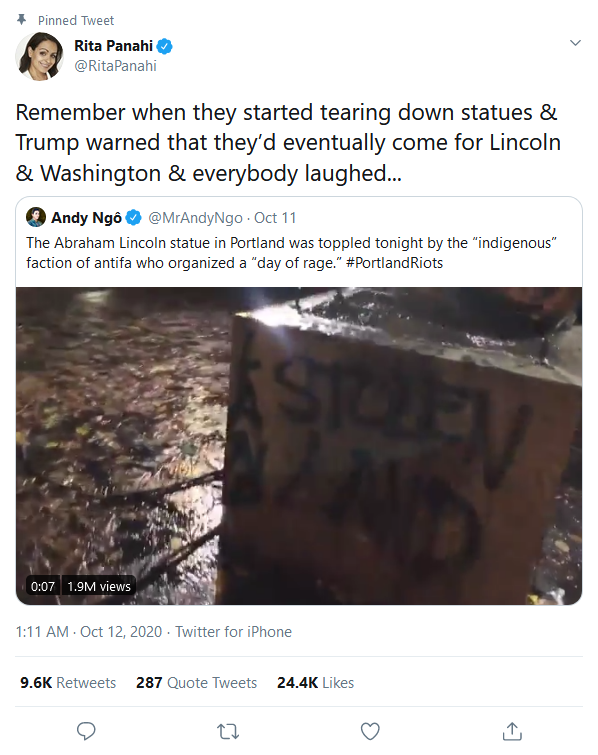This screenshot has height=755, width=598.
Task: Click Andy Ngô's verified checkmark badge
Action: (x=133, y=218)
